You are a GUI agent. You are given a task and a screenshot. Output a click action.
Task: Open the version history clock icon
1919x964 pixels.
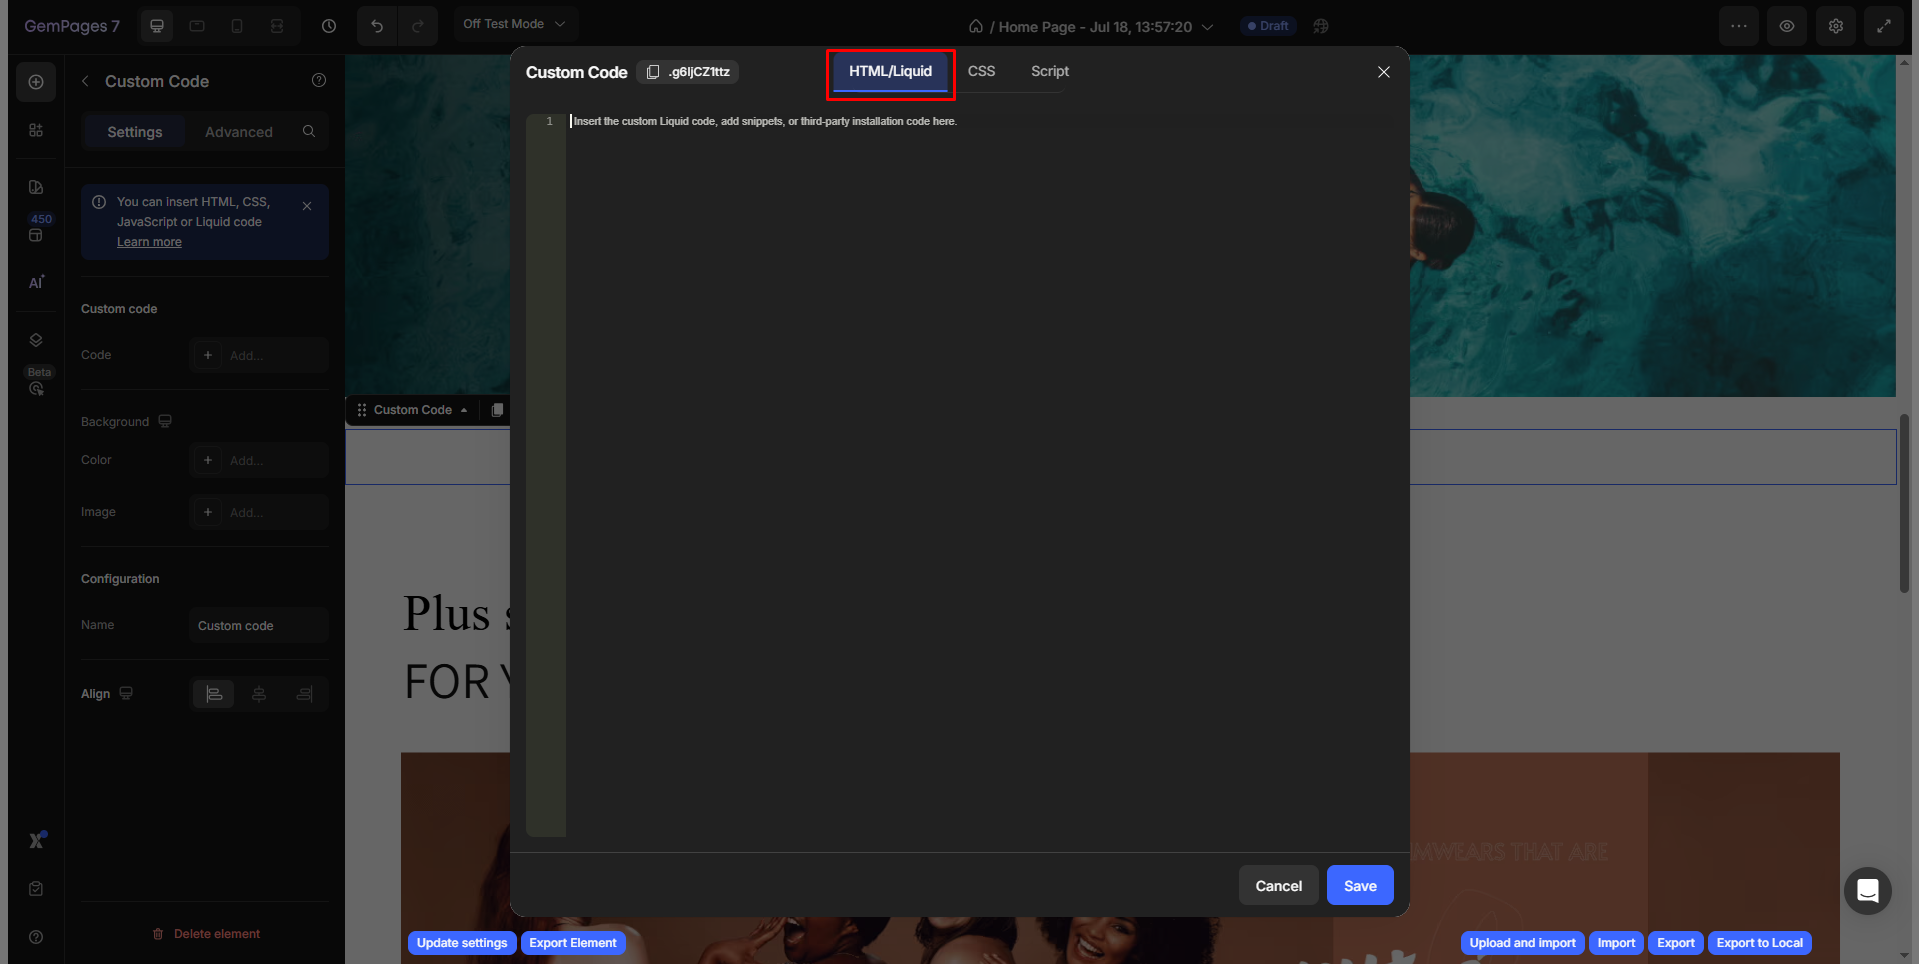coord(329,26)
